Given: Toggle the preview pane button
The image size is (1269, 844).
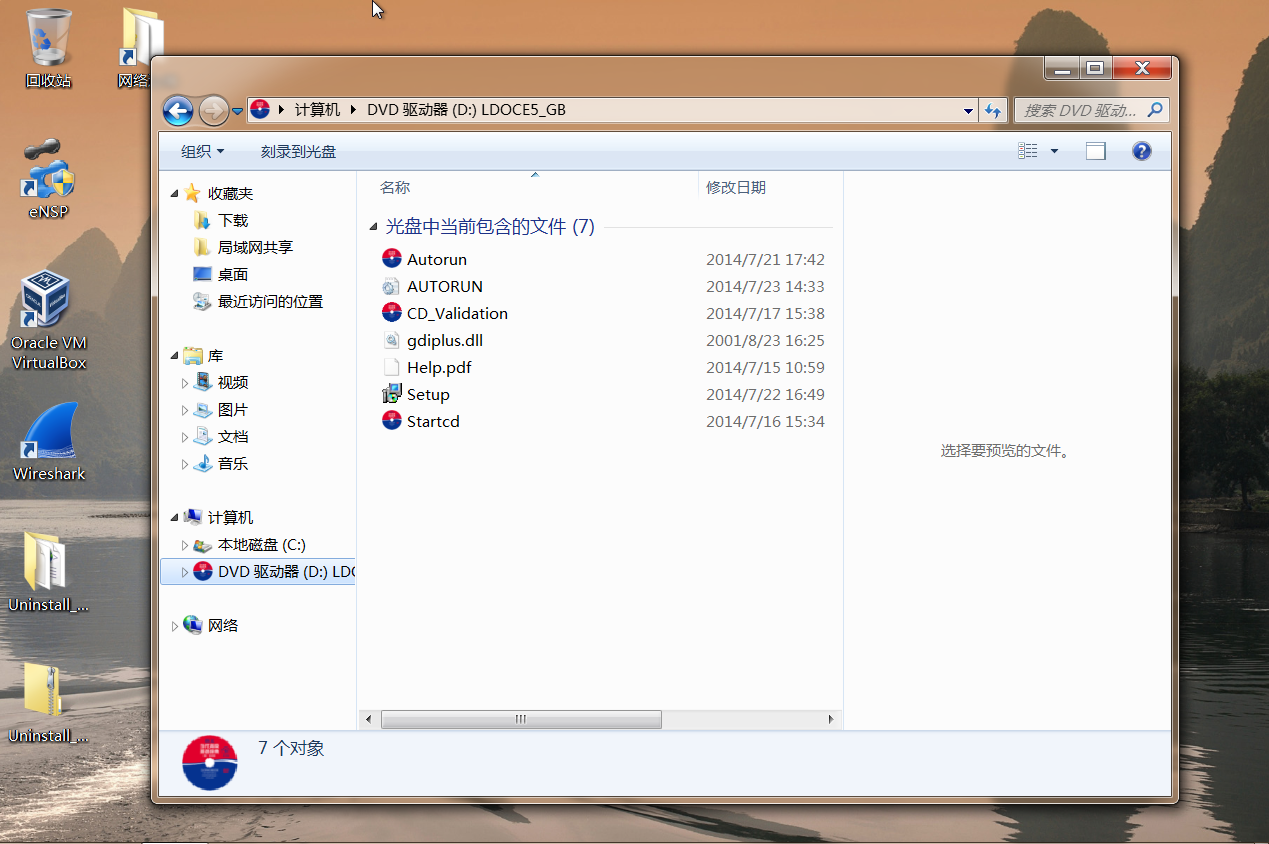Looking at the screenshot, I should [x=1096, y=151].
